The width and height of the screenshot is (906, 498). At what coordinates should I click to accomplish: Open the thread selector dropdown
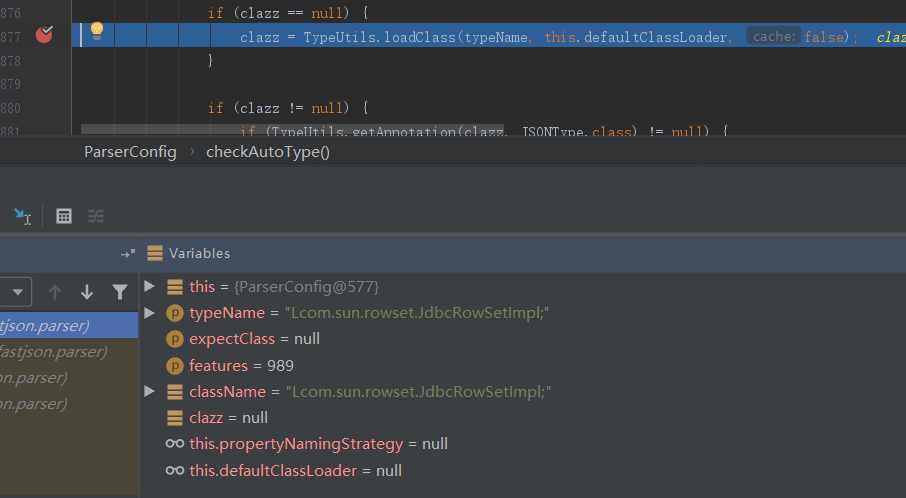17,292
